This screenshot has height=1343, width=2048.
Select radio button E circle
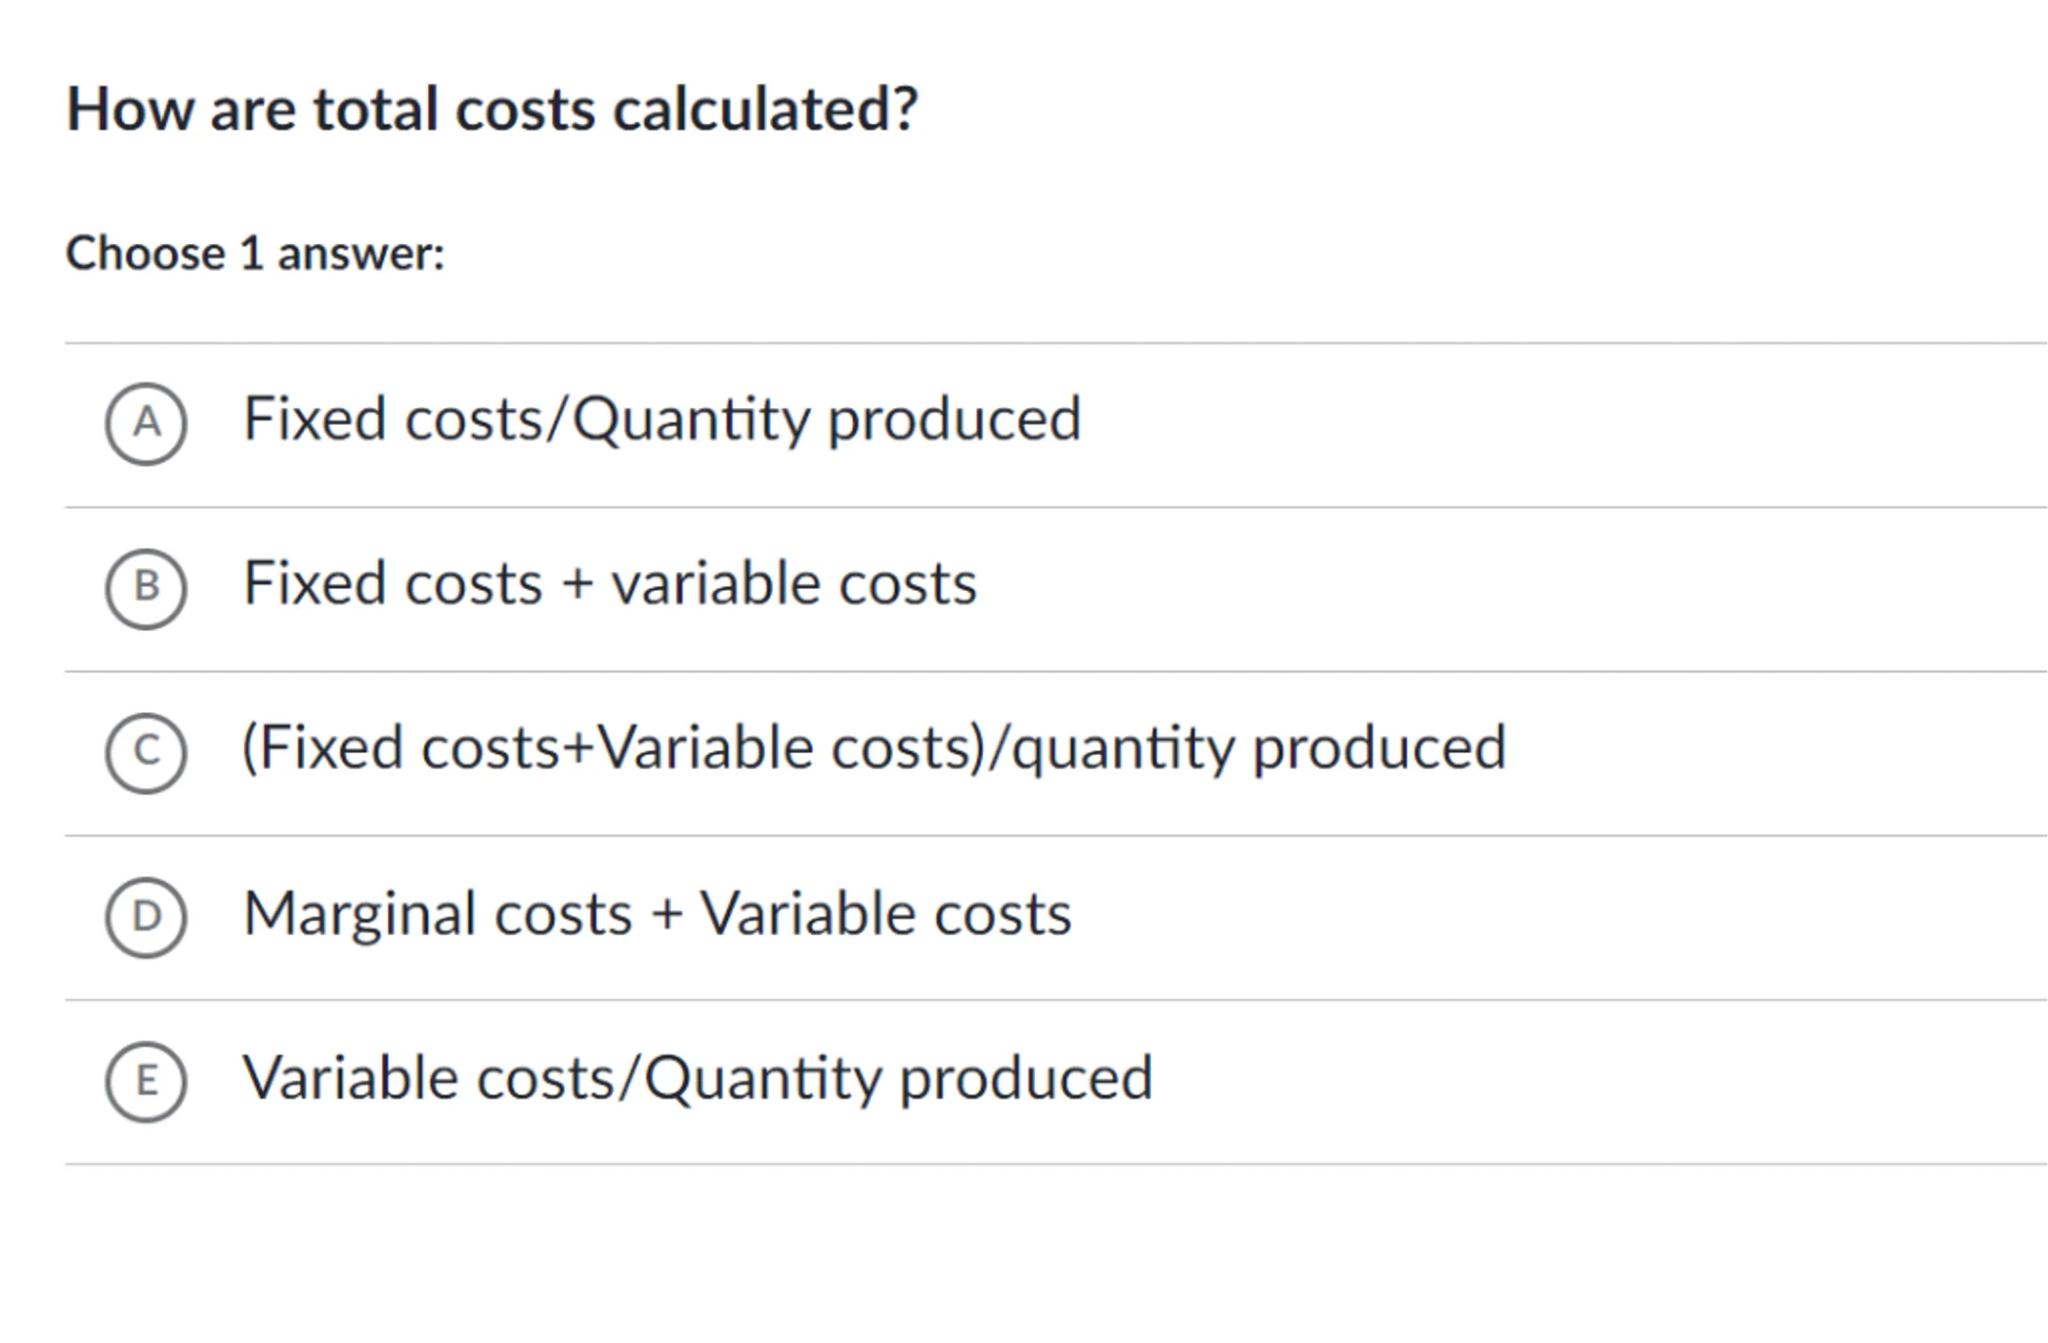tap(146, 1081)
